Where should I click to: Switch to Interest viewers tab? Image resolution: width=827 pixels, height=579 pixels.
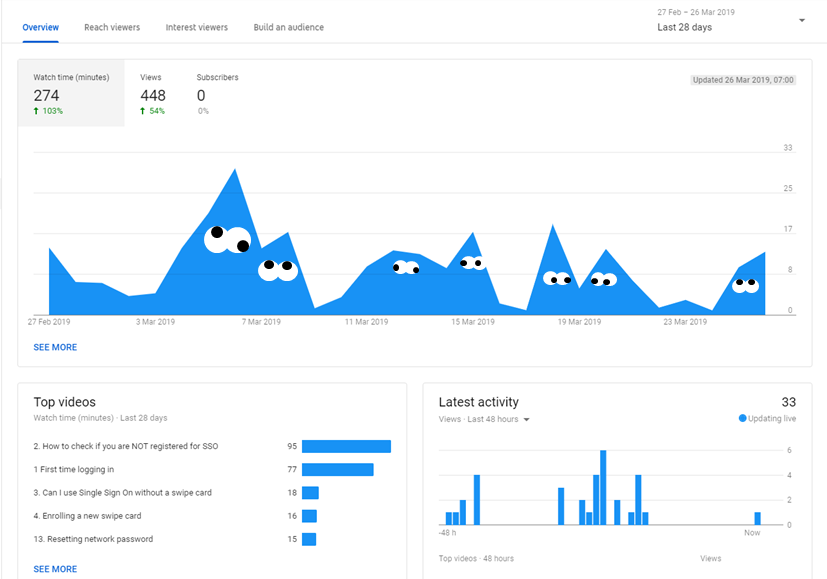[197, 27]
